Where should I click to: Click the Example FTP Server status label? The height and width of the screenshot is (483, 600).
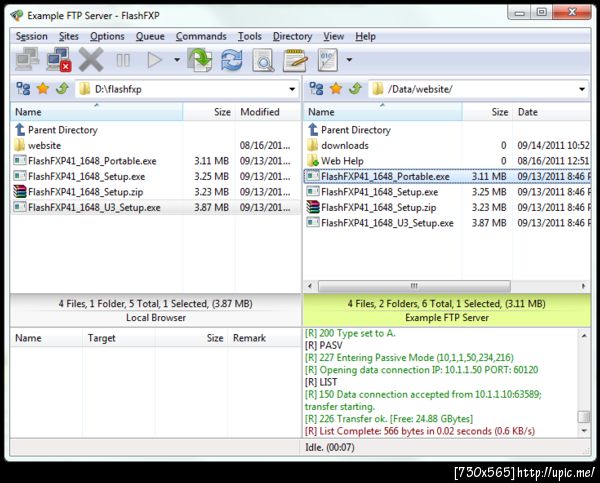447,318
